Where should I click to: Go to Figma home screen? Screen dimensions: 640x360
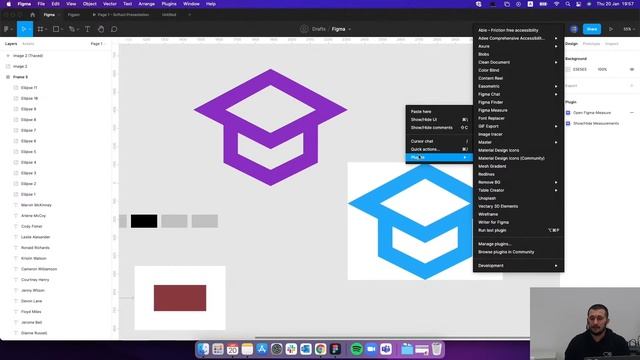point(33,15)
